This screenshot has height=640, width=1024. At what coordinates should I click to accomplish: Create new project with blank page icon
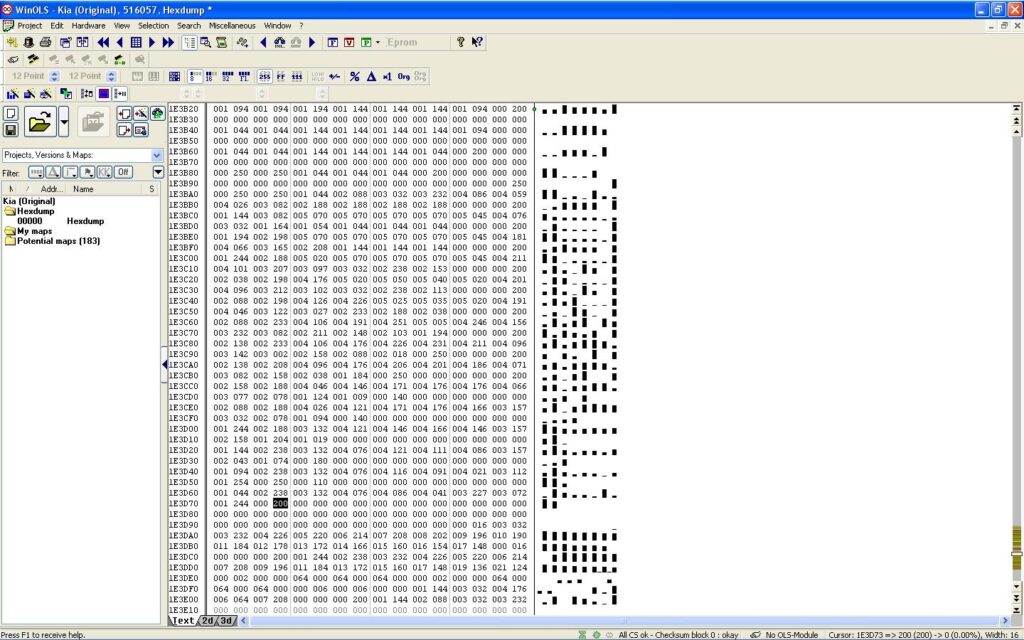coord(10,114)
